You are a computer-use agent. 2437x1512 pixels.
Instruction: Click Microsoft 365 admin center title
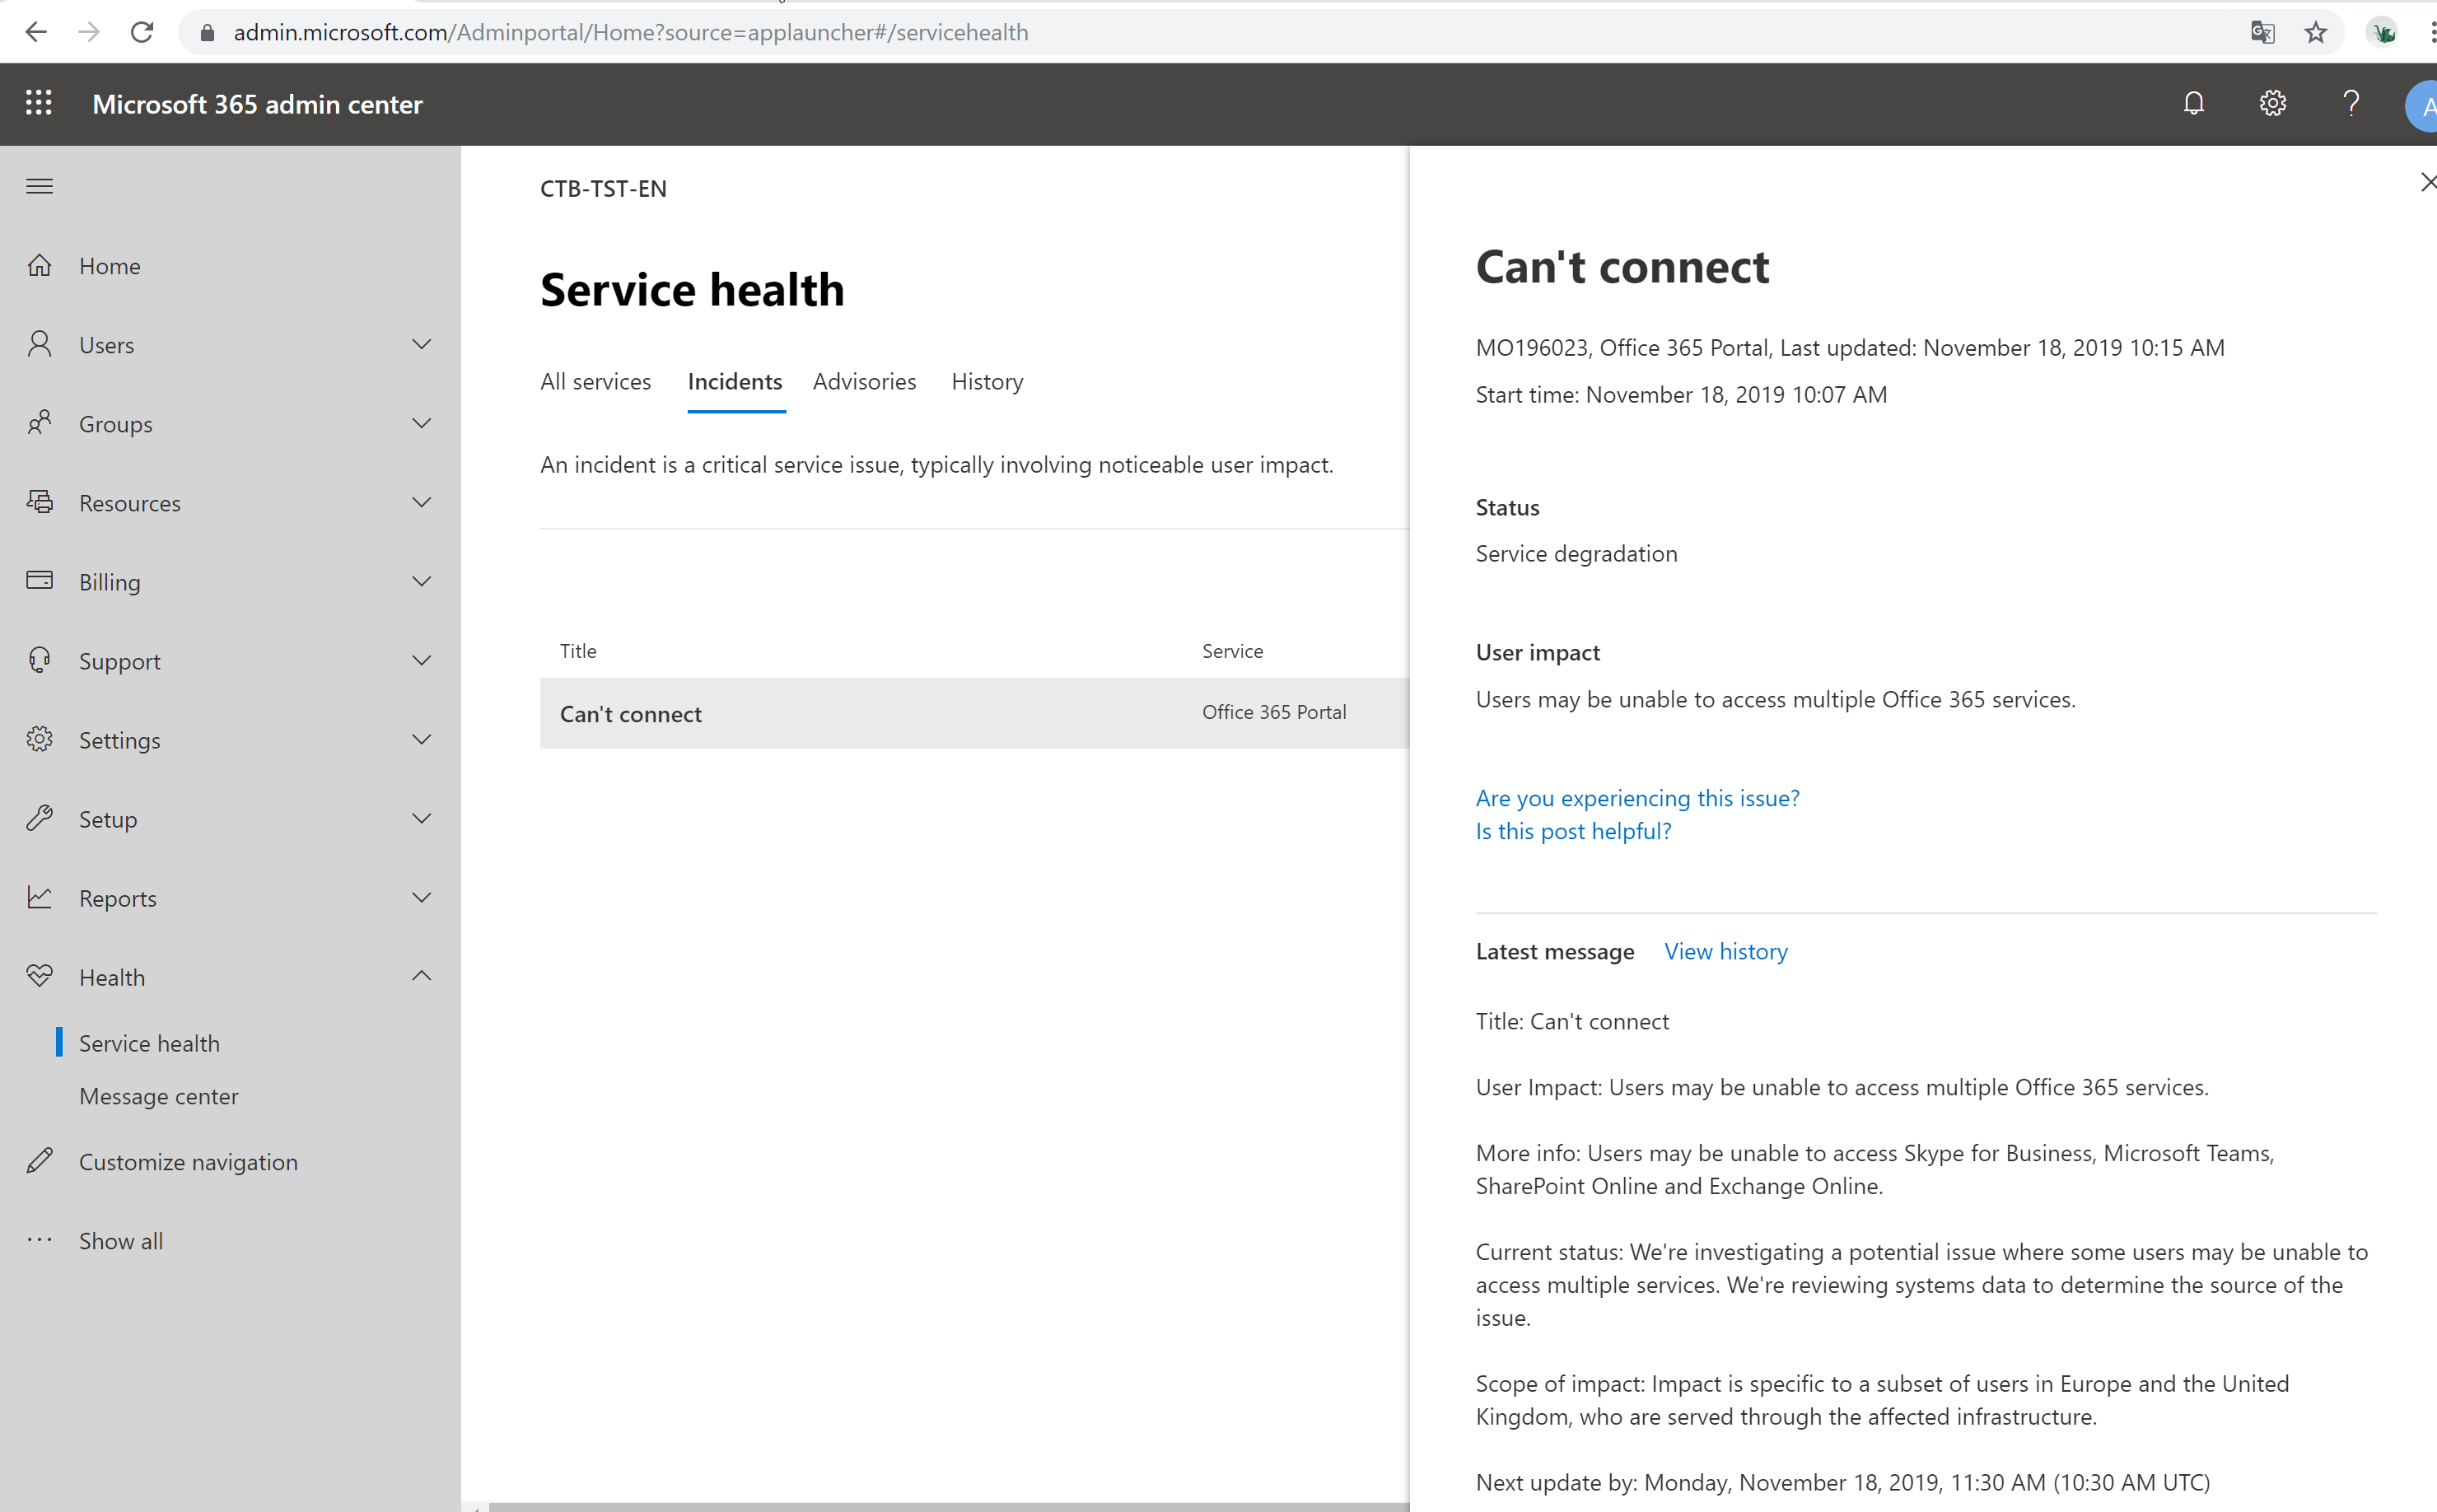click(257, 104)
